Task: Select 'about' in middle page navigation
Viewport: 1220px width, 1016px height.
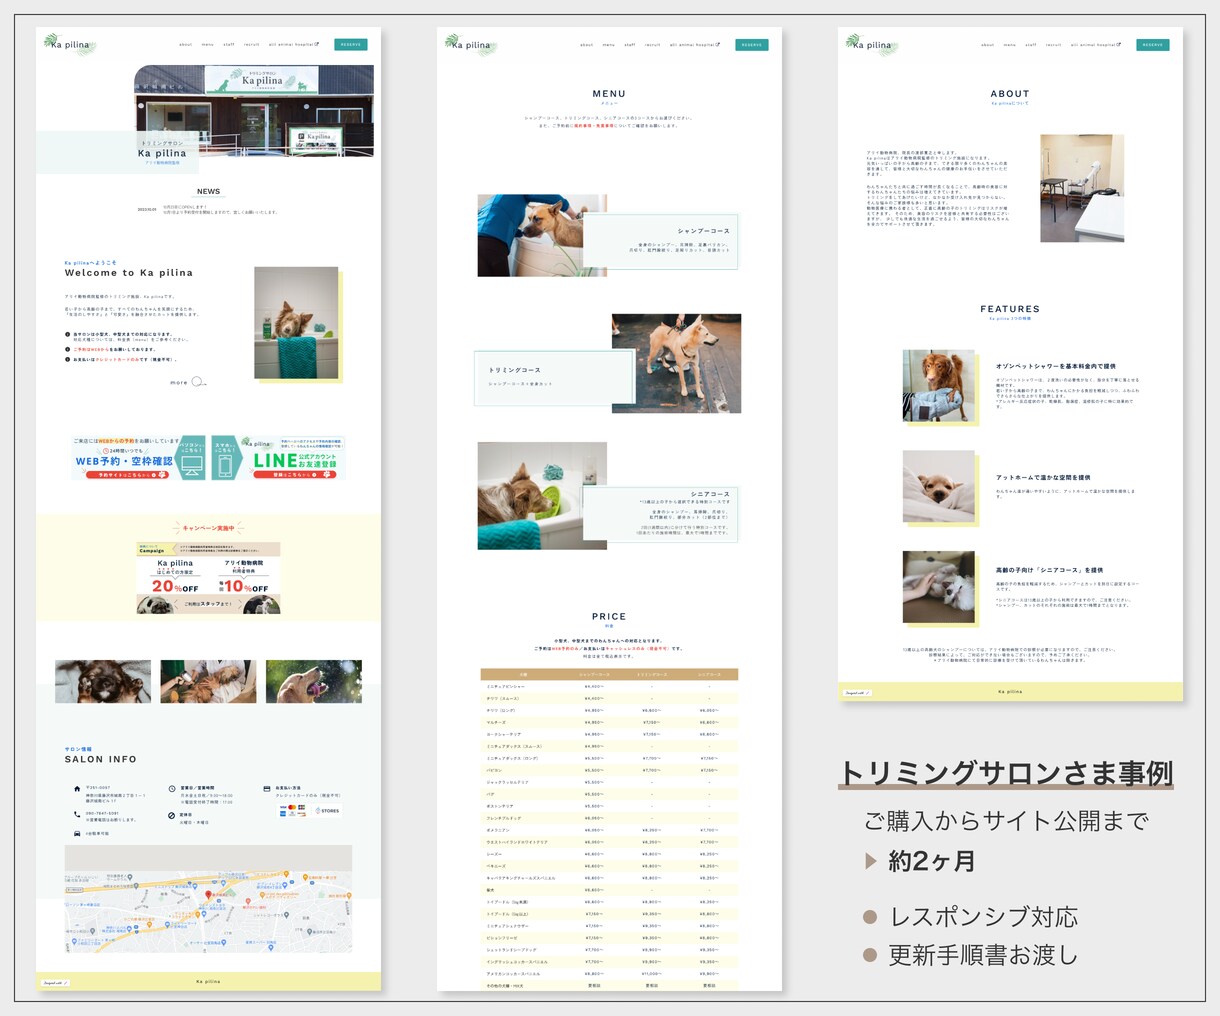Action: coord(586,44)
